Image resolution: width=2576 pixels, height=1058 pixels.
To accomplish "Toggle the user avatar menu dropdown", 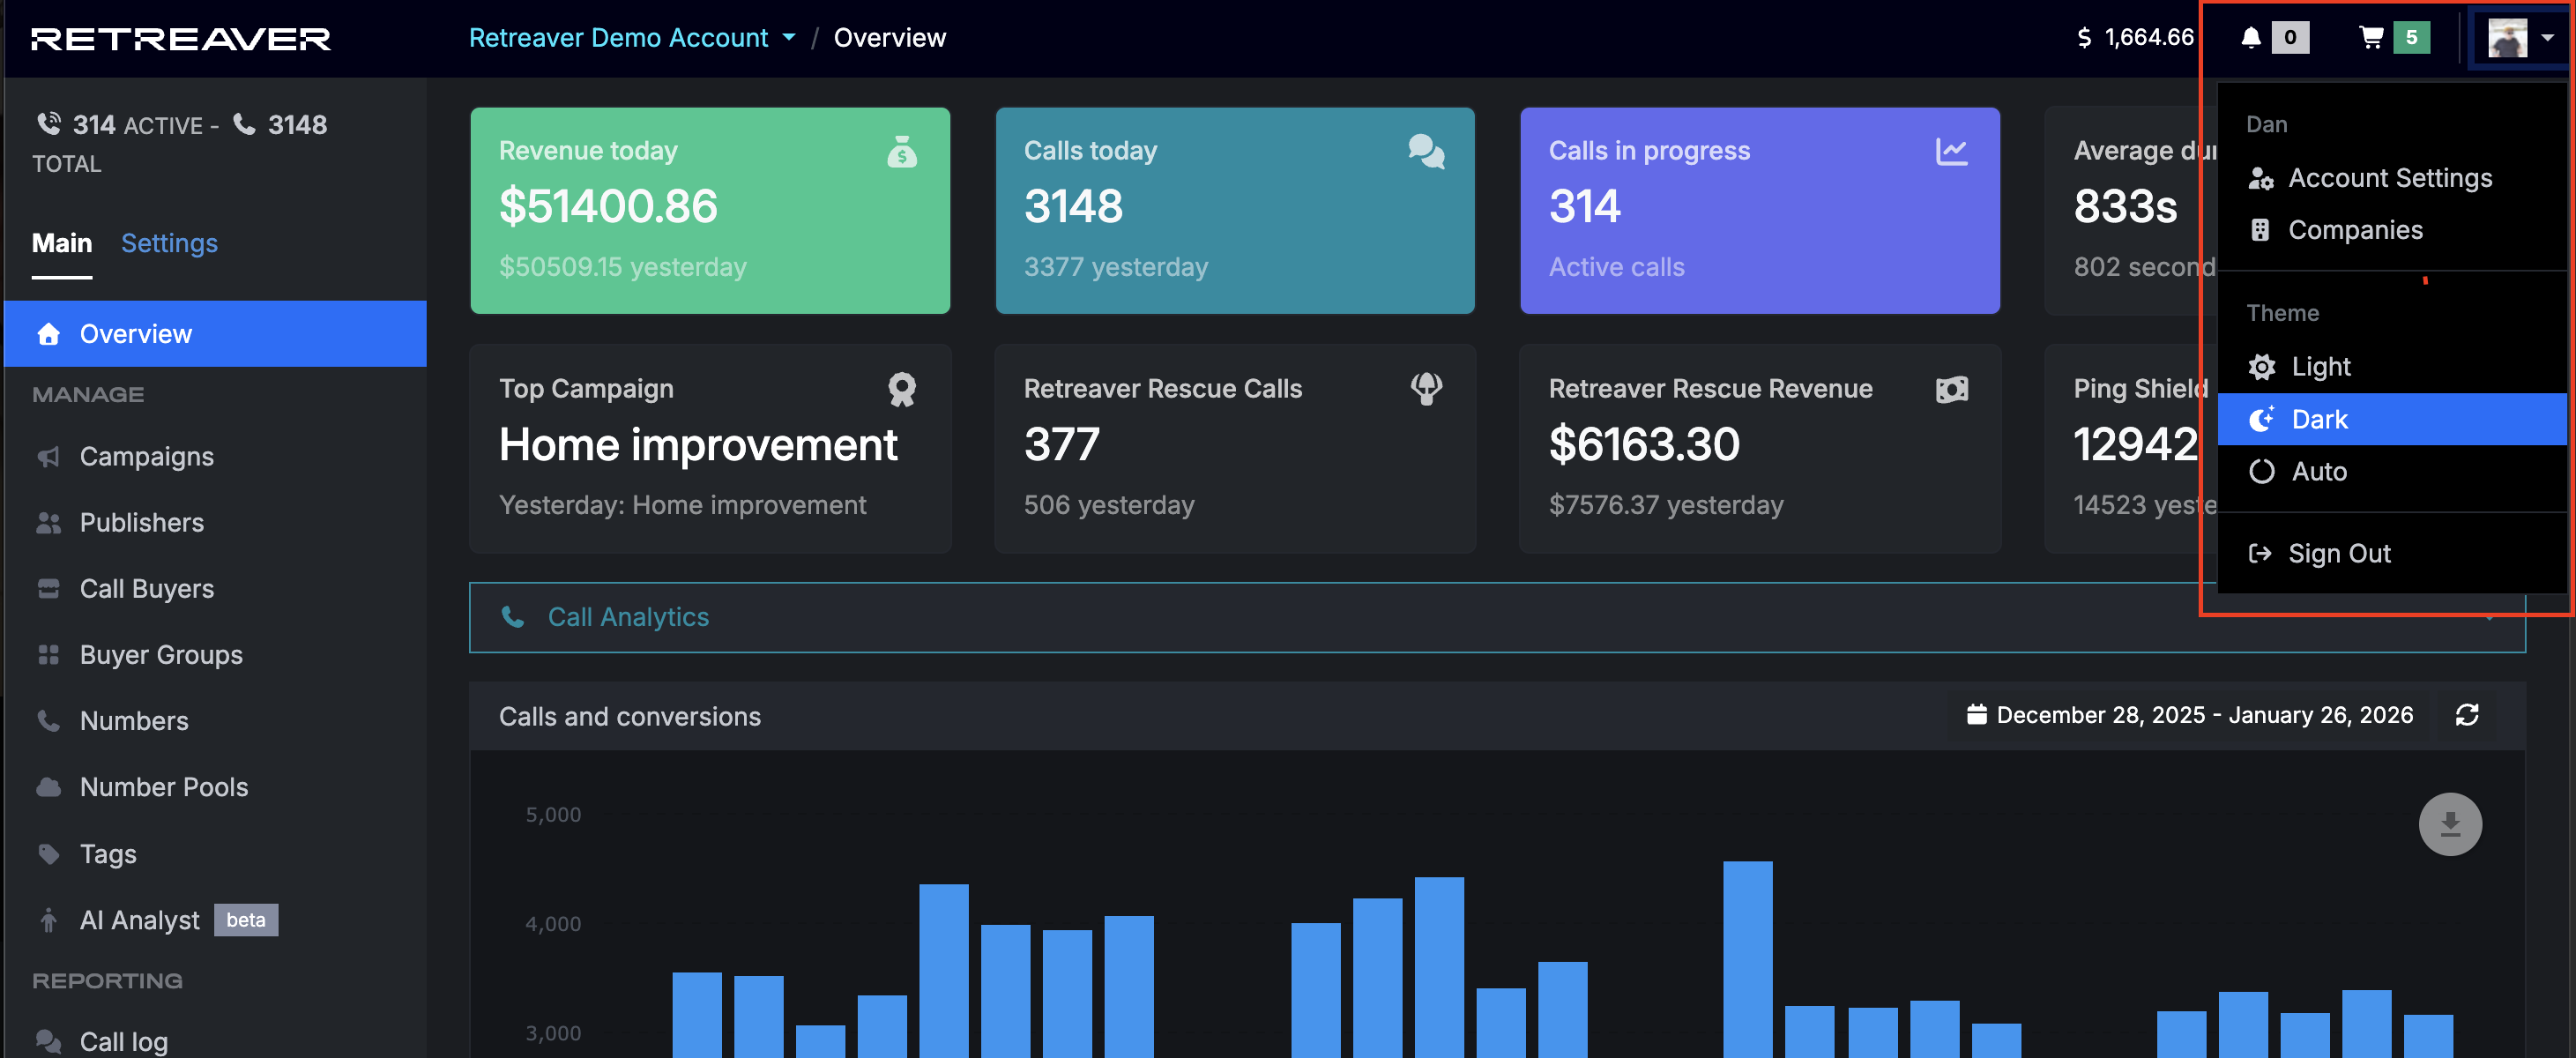I will [x=2520, y=38].
